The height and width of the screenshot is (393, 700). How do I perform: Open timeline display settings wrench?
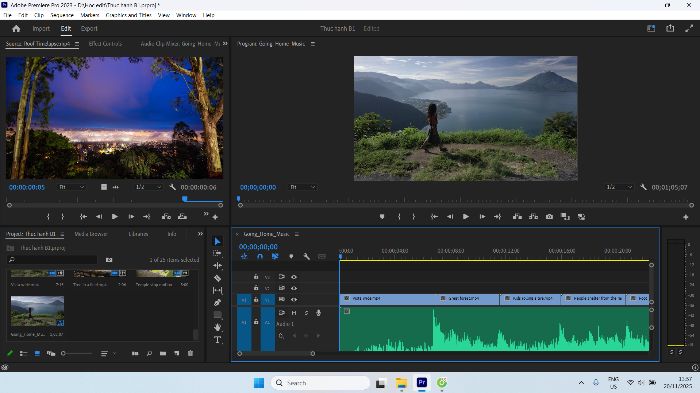(x=306, y=256)
